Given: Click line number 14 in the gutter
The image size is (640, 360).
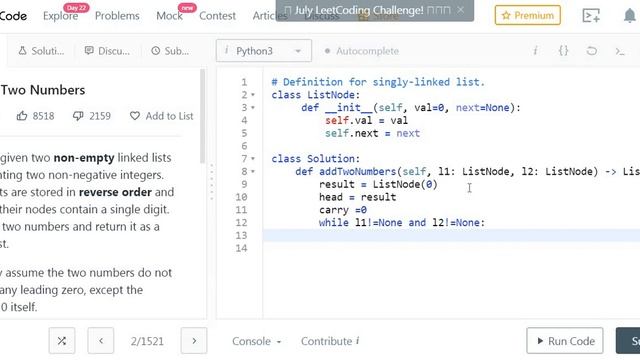Looking at the screenshot, I should pyautogui.click(x=241, y=248).
